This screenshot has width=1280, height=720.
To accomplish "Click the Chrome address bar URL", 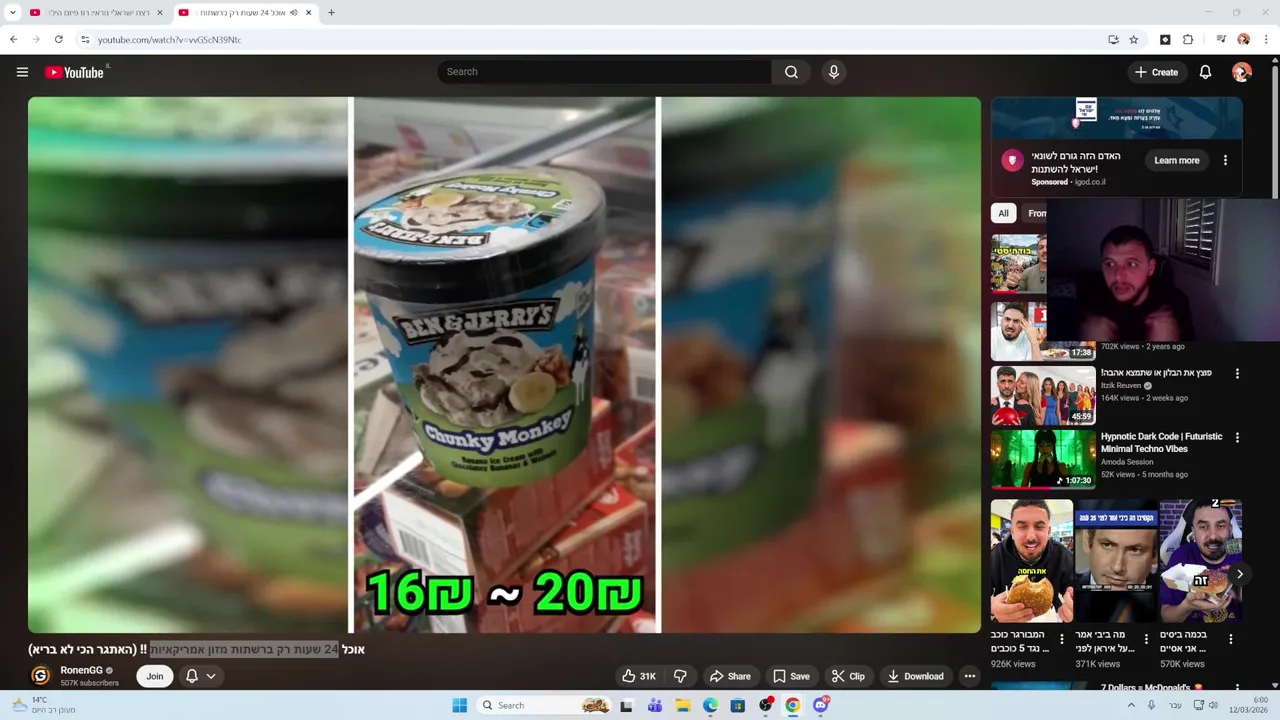I will click(169, 40).
